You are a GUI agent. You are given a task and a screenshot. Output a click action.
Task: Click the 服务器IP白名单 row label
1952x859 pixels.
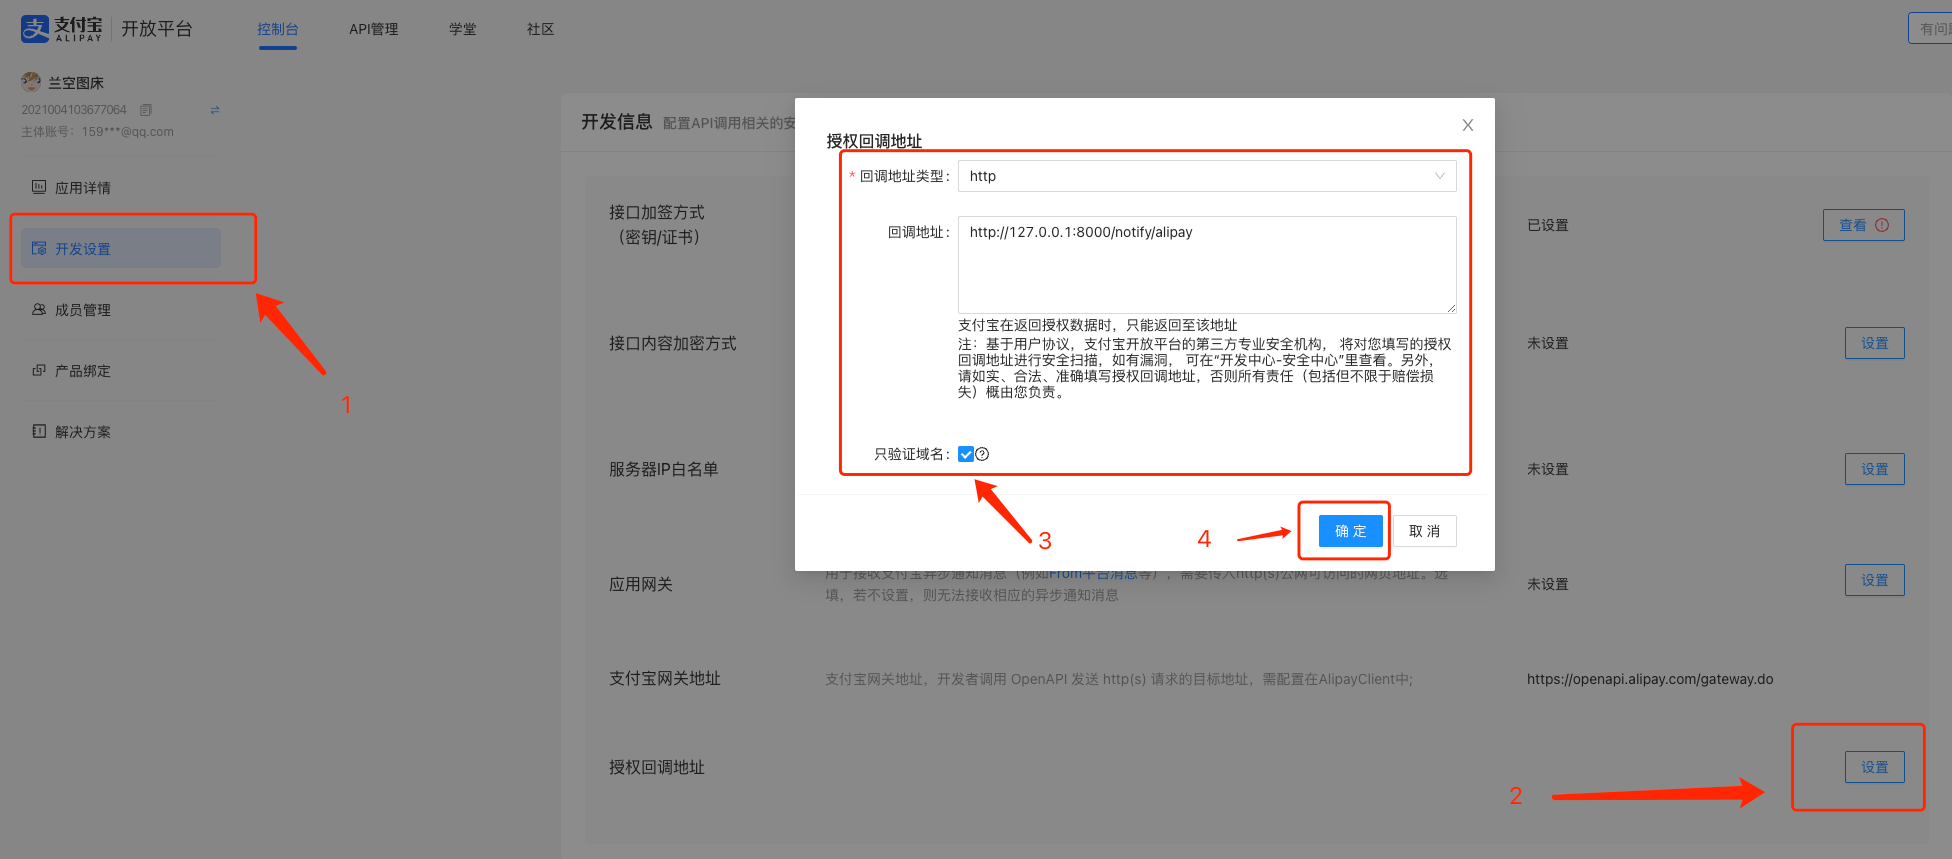(x=664, y=469)
